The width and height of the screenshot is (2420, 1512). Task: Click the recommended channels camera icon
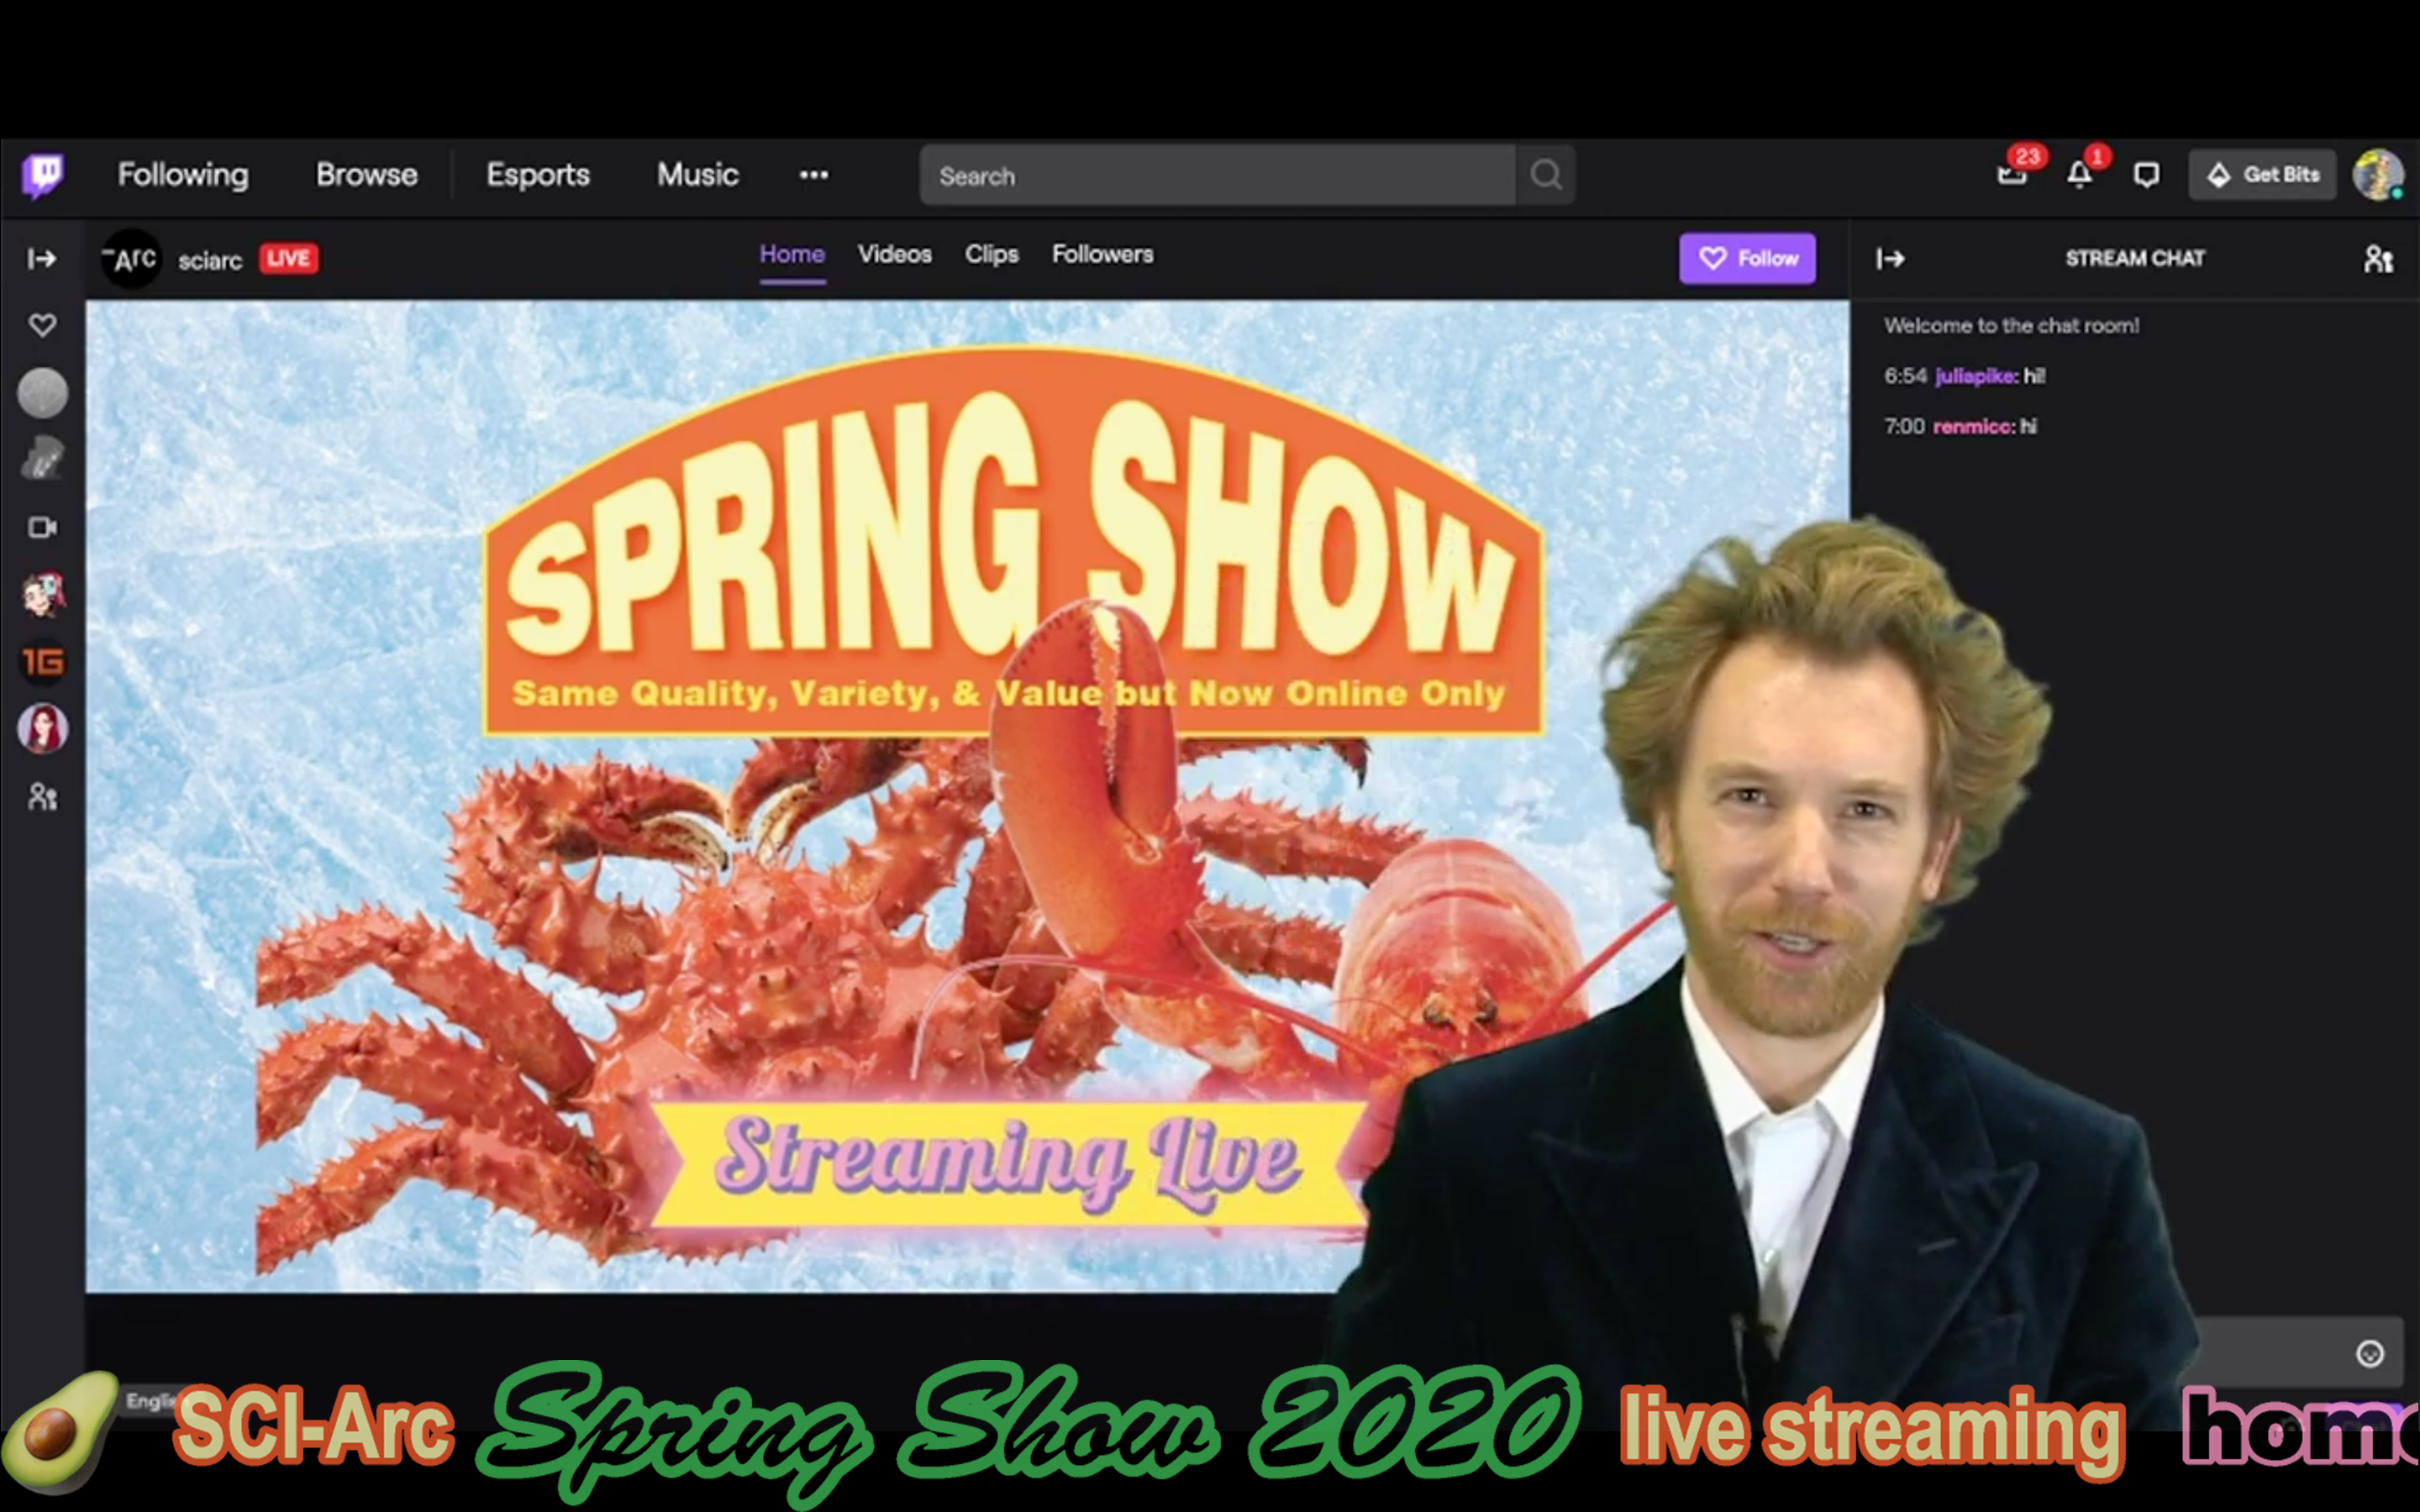(42, 527)
